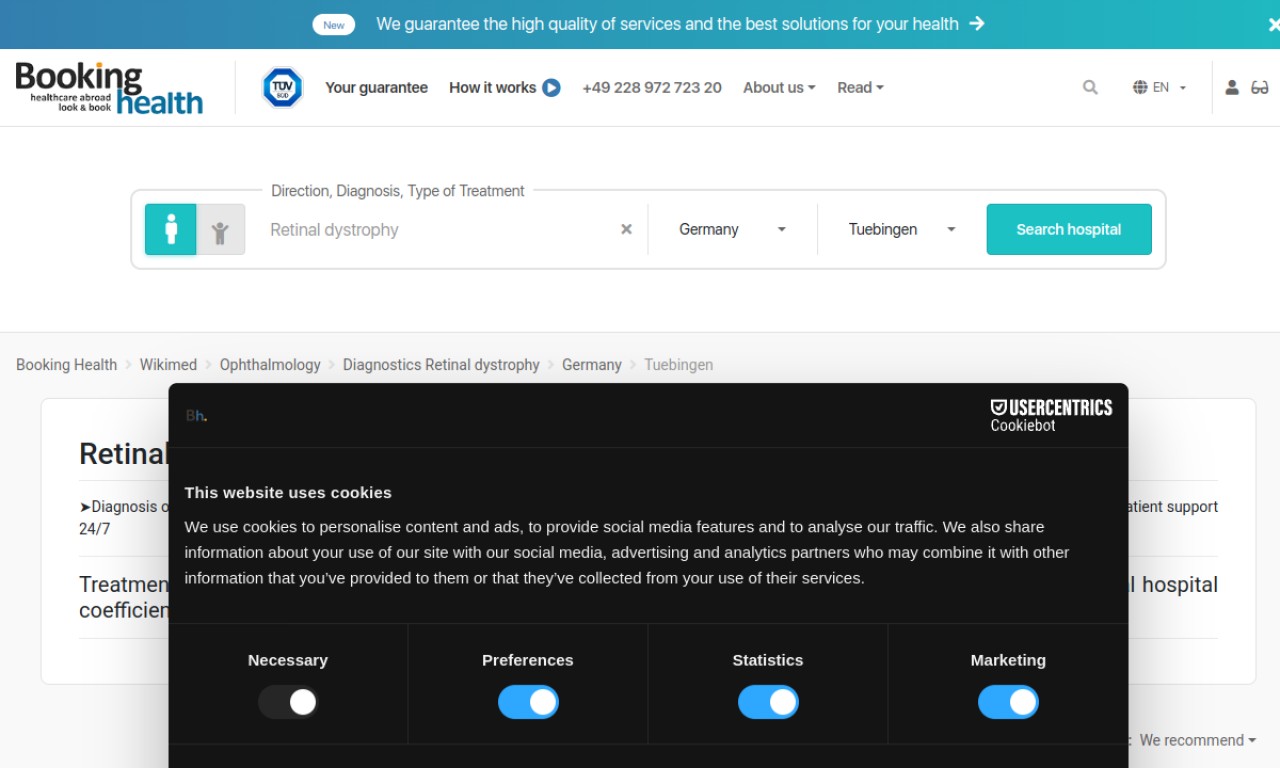Select the adult patient icon
The width and height of the screenshot is (1280, 768).
[171, 229]
